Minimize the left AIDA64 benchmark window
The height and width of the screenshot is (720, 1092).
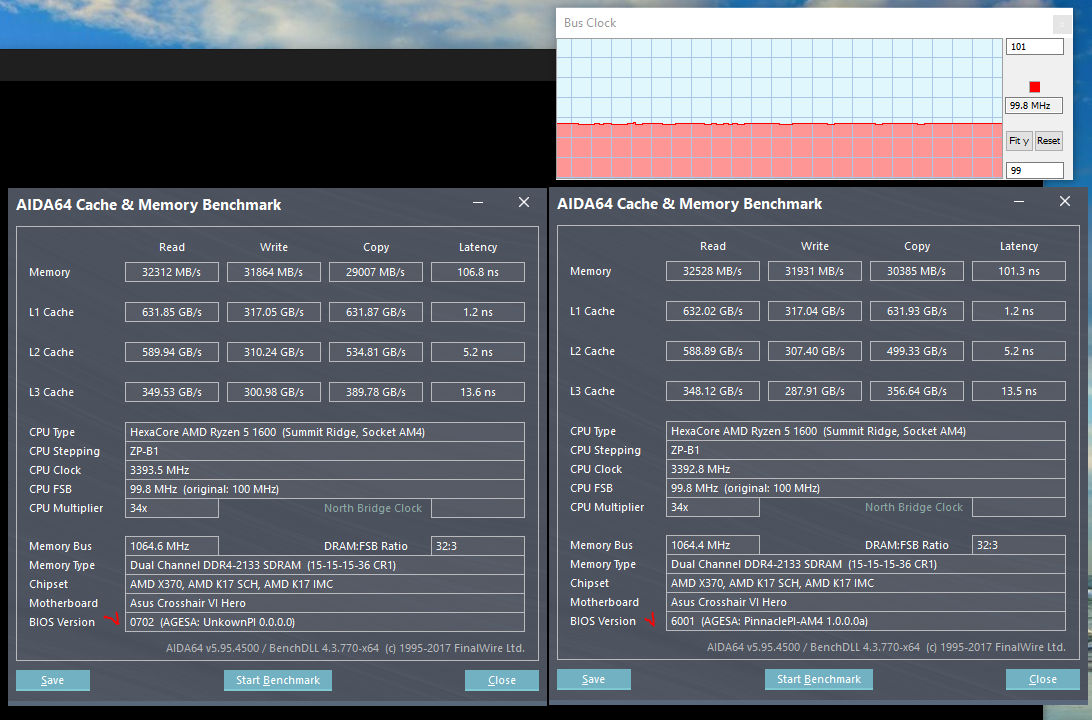478,203
